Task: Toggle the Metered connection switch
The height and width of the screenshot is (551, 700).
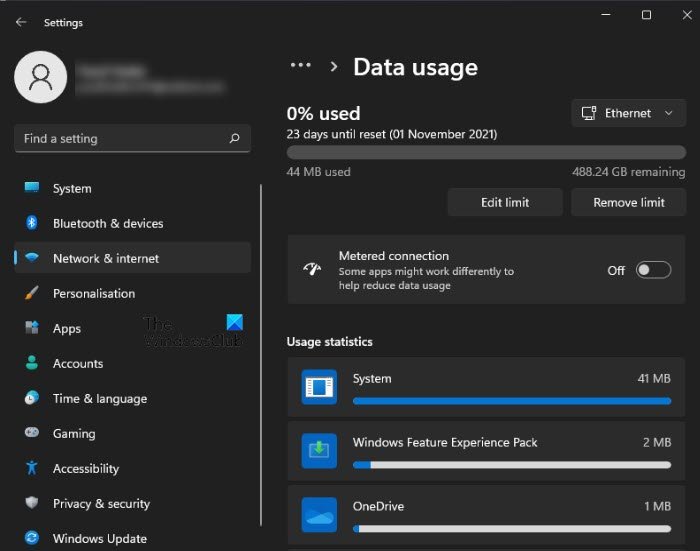Action: (x=653, y=270)
